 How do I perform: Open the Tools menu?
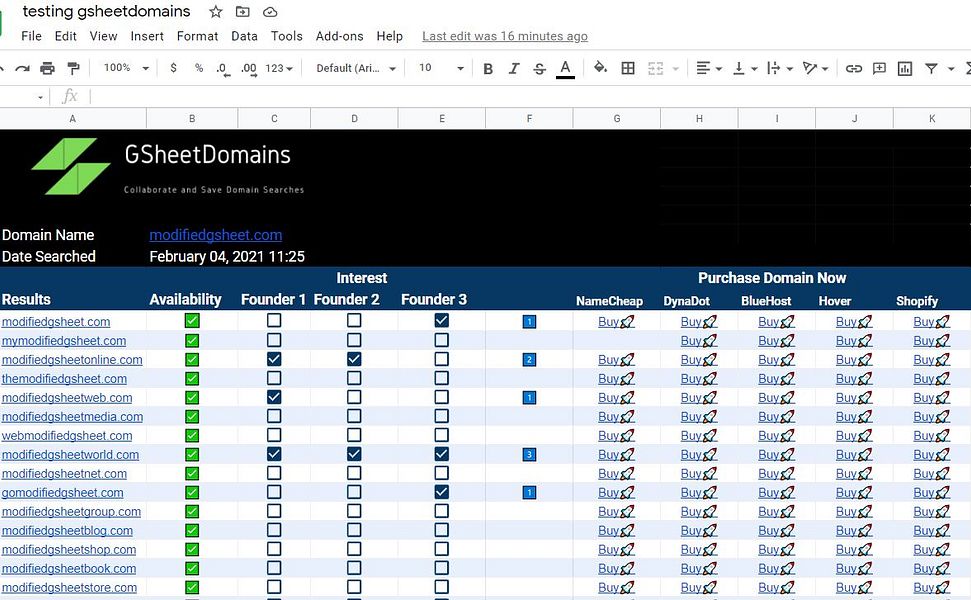(x=287, y=36)
